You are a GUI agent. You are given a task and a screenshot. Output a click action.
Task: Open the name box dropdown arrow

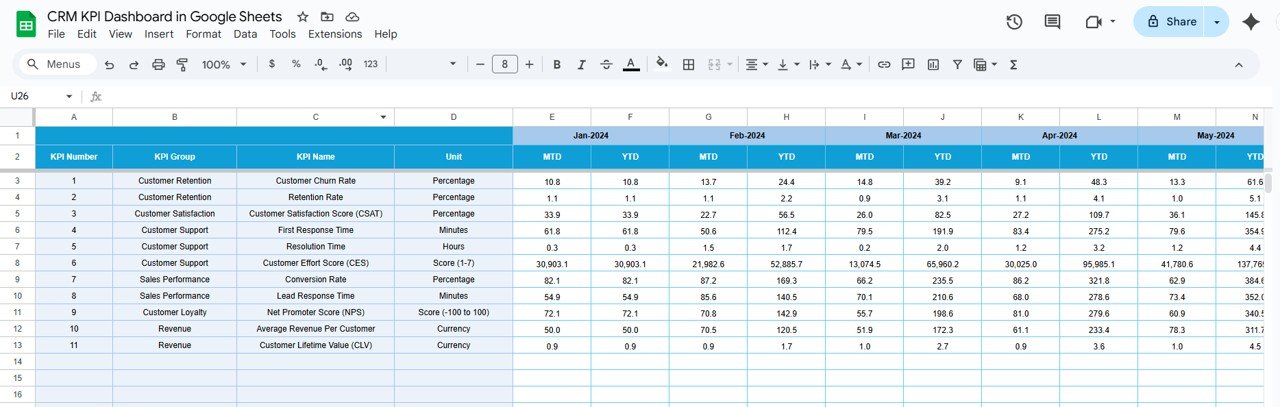(69, 96)
